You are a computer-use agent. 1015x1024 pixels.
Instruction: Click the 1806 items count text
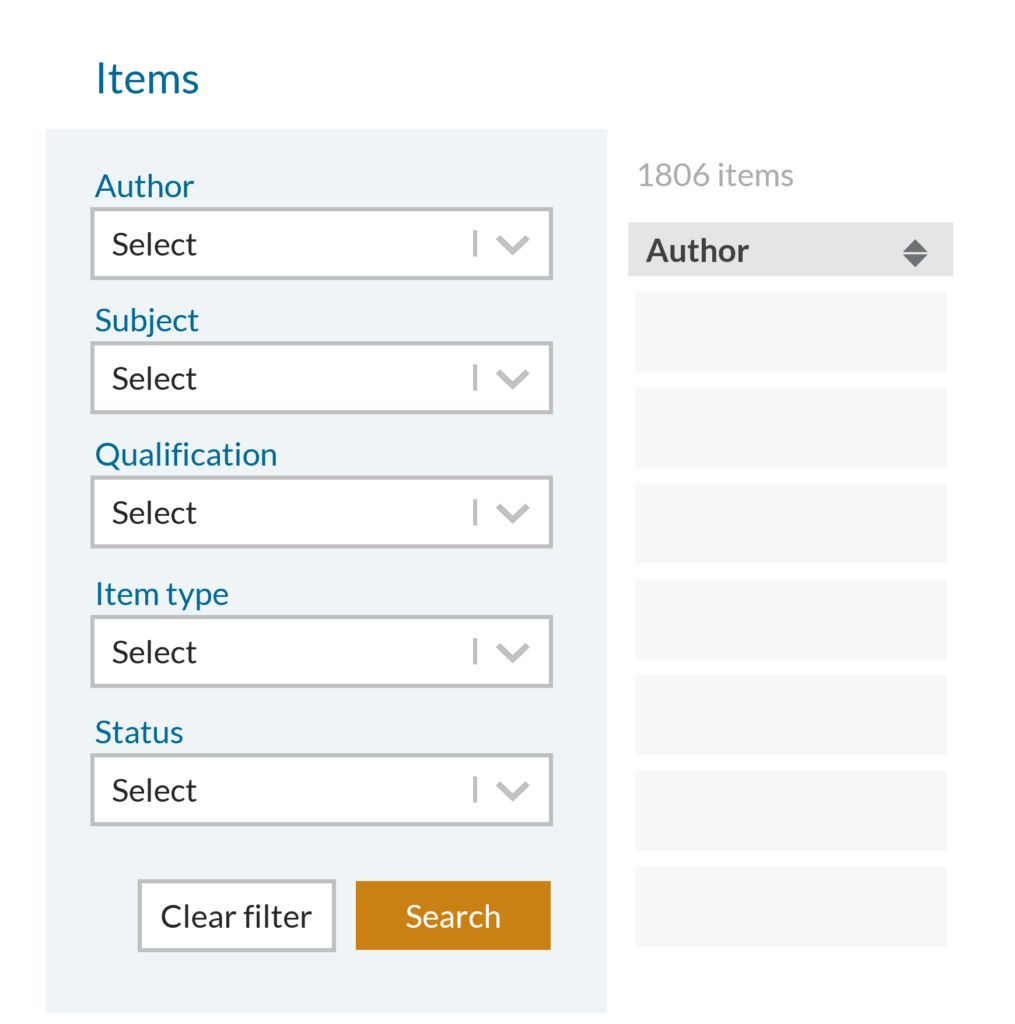pyautogui.click(x=715, y=174)
